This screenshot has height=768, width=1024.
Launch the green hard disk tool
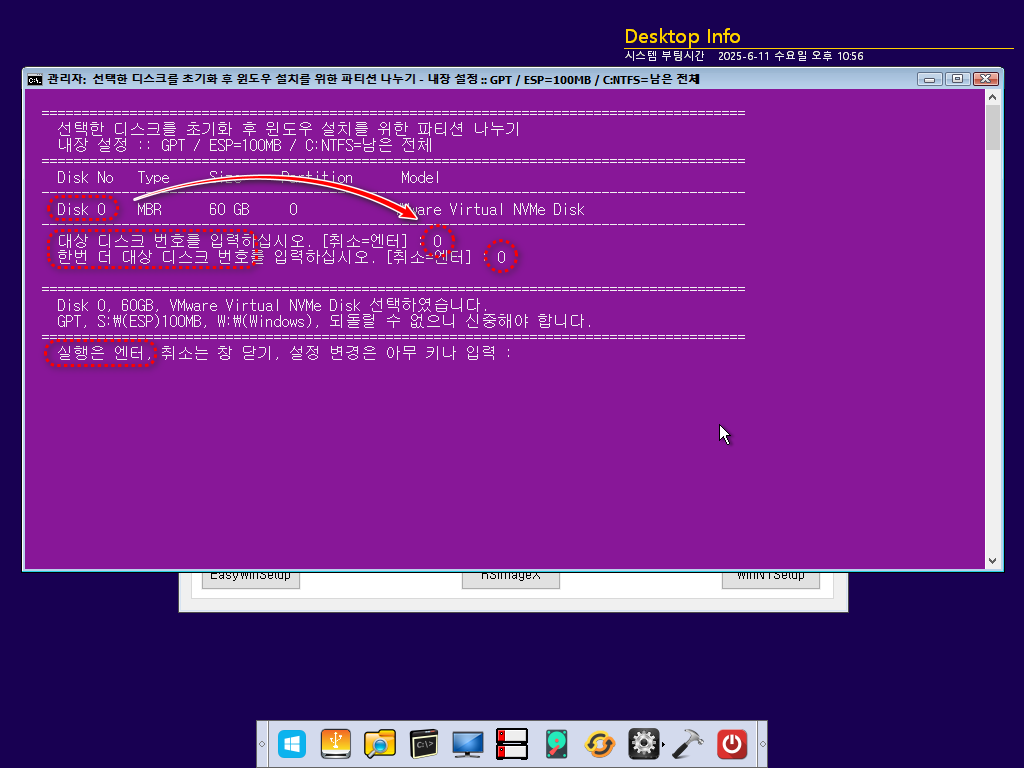click(556, 744)
